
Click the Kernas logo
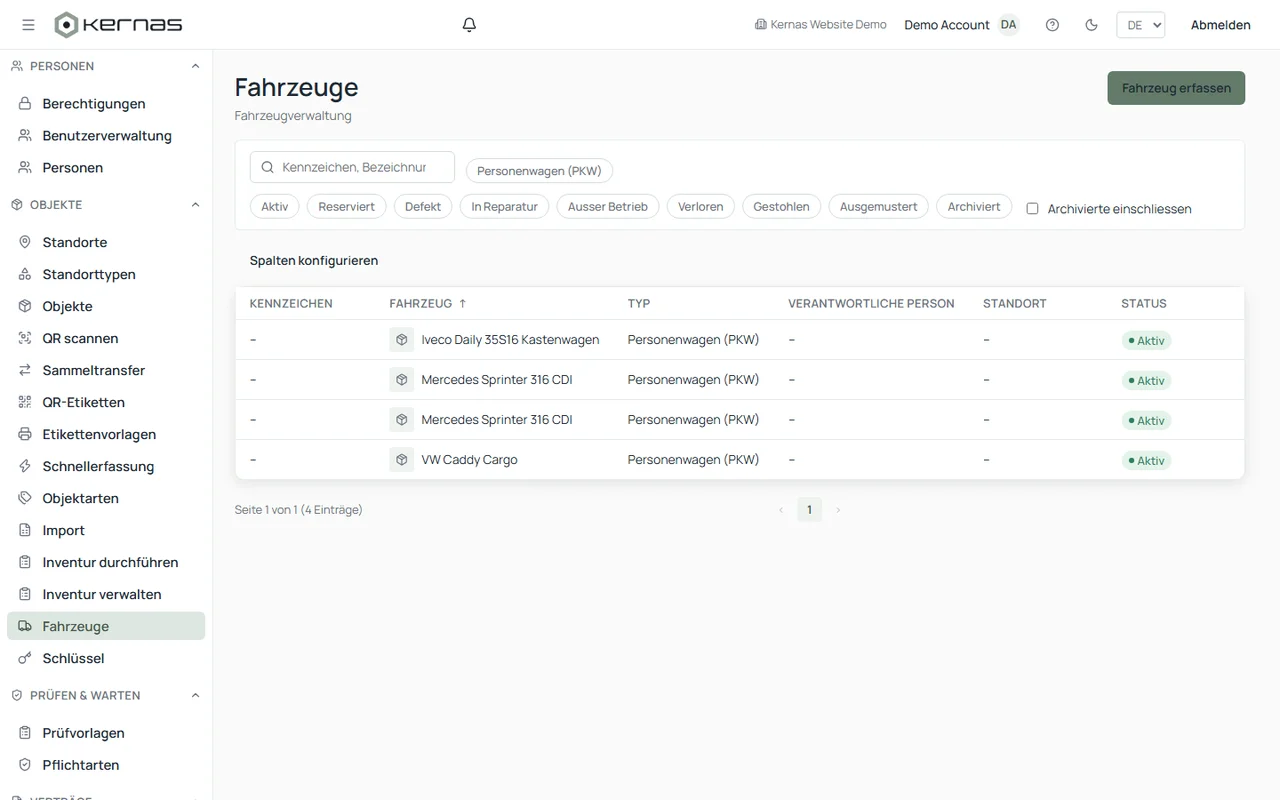pyautogui.click(x=118, y=25)
